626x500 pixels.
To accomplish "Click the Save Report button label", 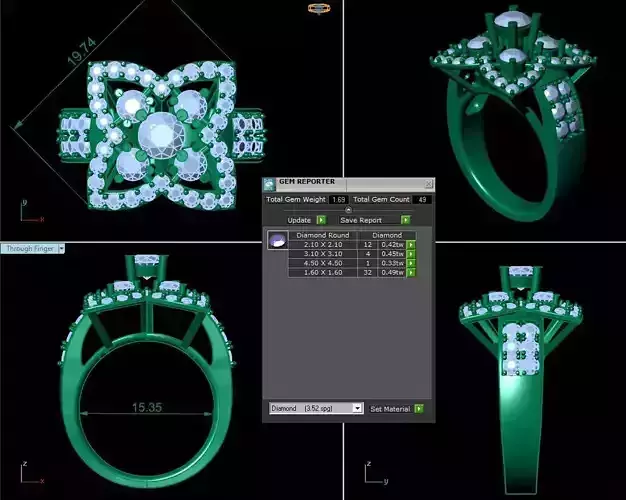I will (x=361, y=220).
